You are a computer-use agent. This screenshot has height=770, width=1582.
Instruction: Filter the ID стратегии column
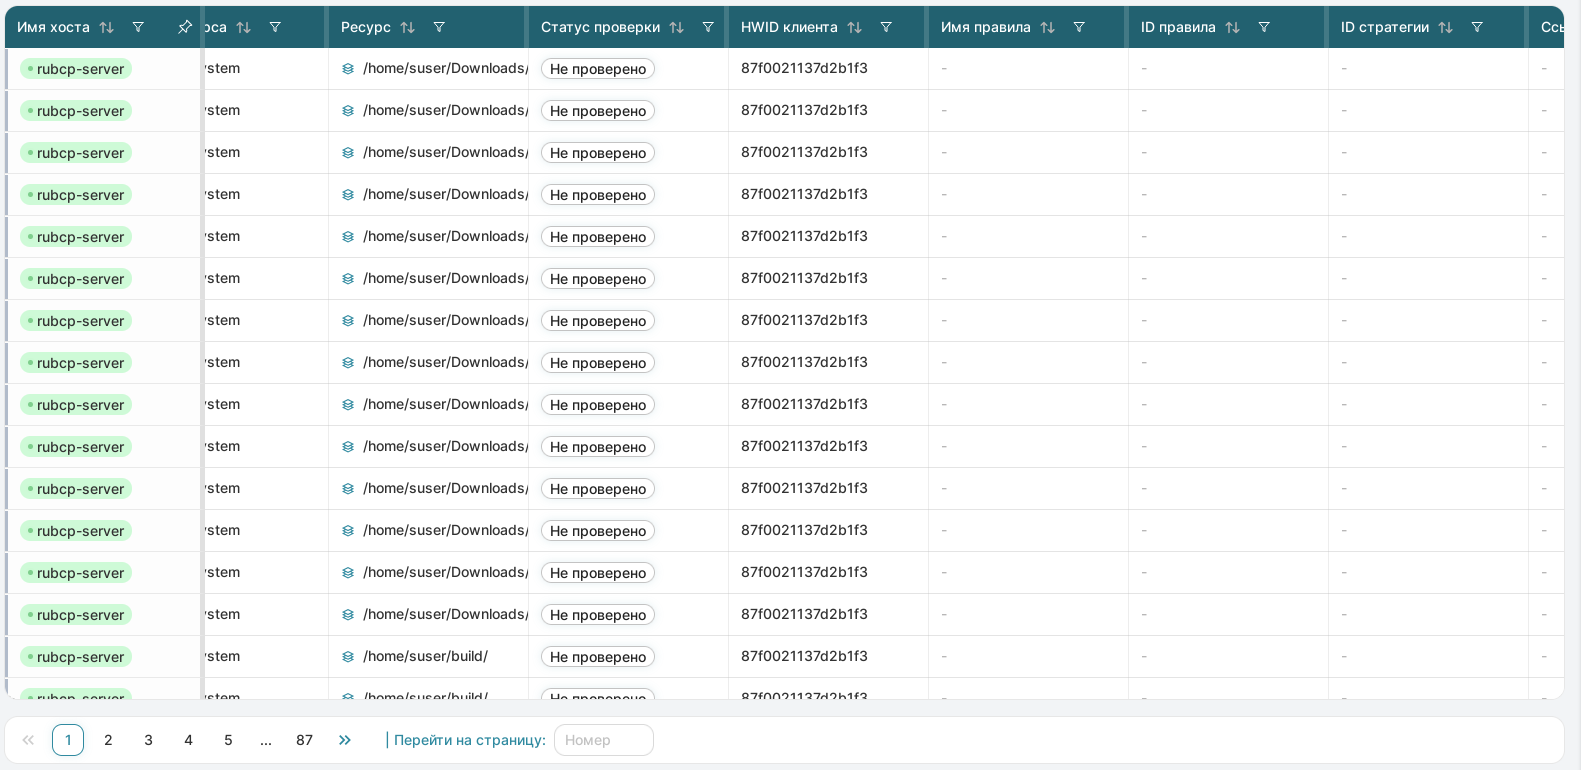[x=1477, y=27]
